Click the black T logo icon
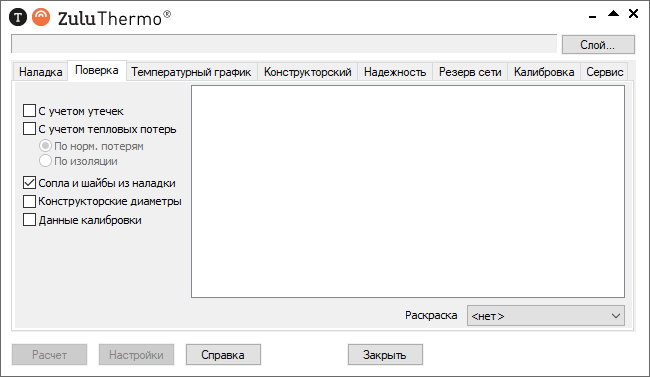Screen dimensions: 650x377 (18, 17)
